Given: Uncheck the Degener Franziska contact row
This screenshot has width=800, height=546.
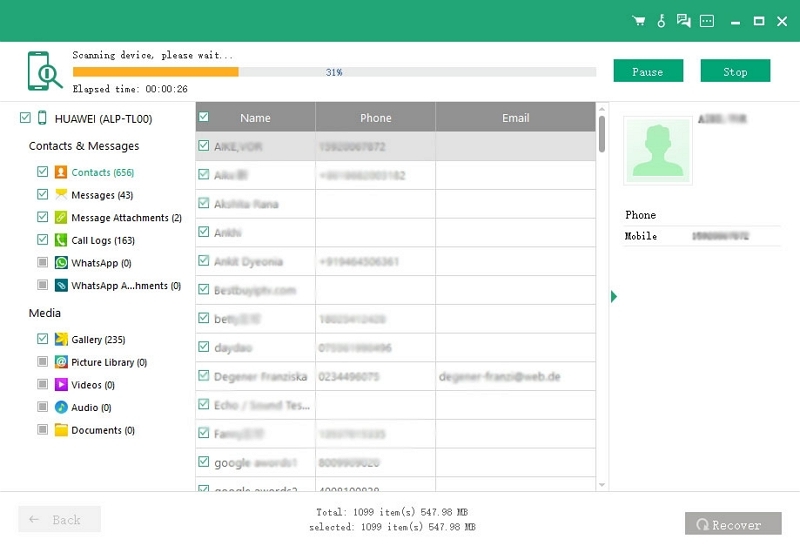Looking at the screenshot, I should point(204,377).
